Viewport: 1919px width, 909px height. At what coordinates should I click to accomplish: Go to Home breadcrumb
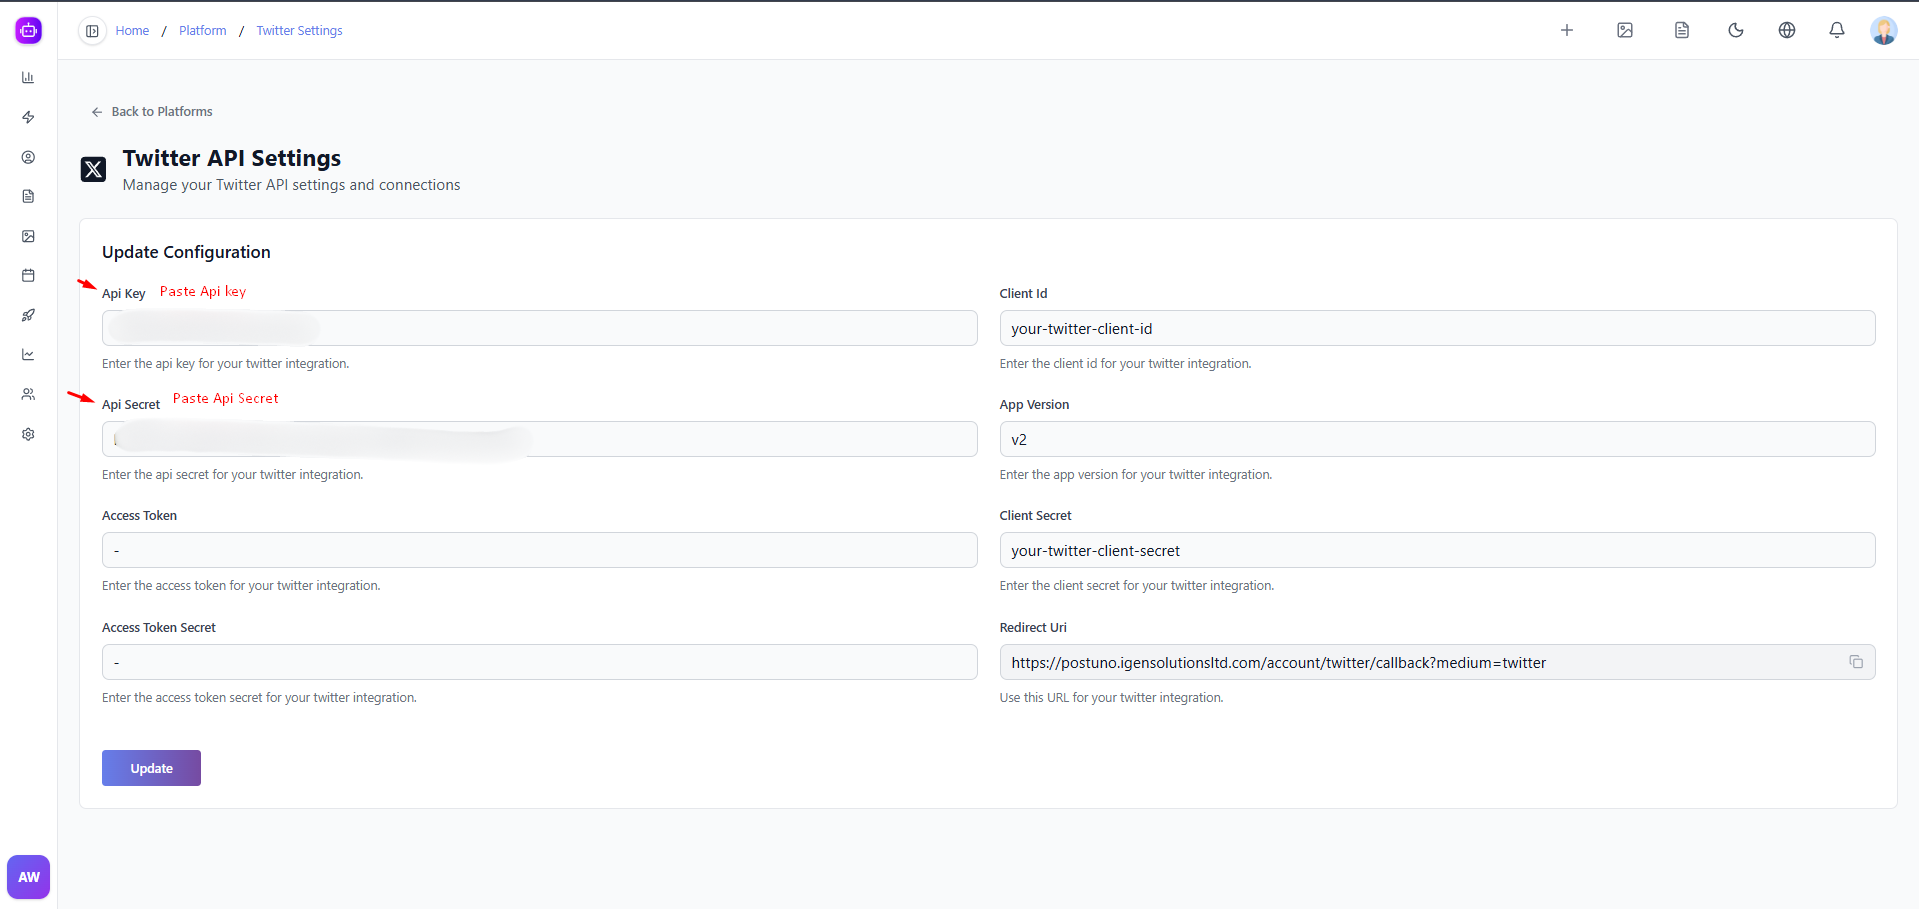[132, 31]
